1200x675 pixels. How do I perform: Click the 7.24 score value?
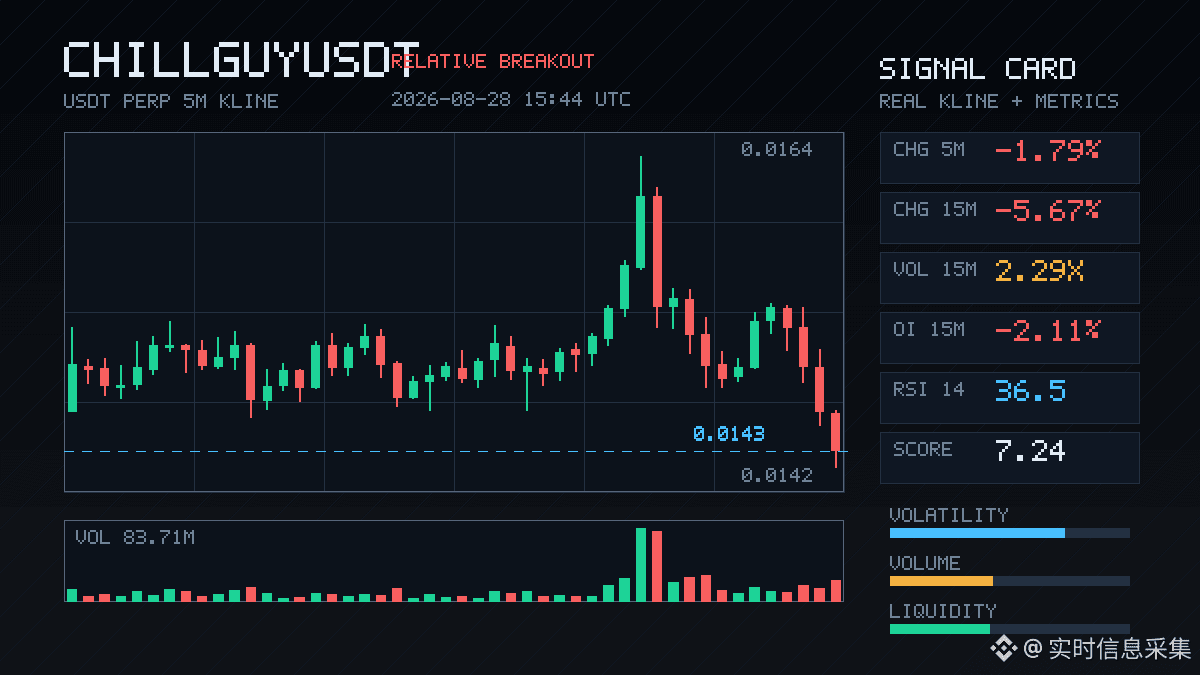point(1030,451)
